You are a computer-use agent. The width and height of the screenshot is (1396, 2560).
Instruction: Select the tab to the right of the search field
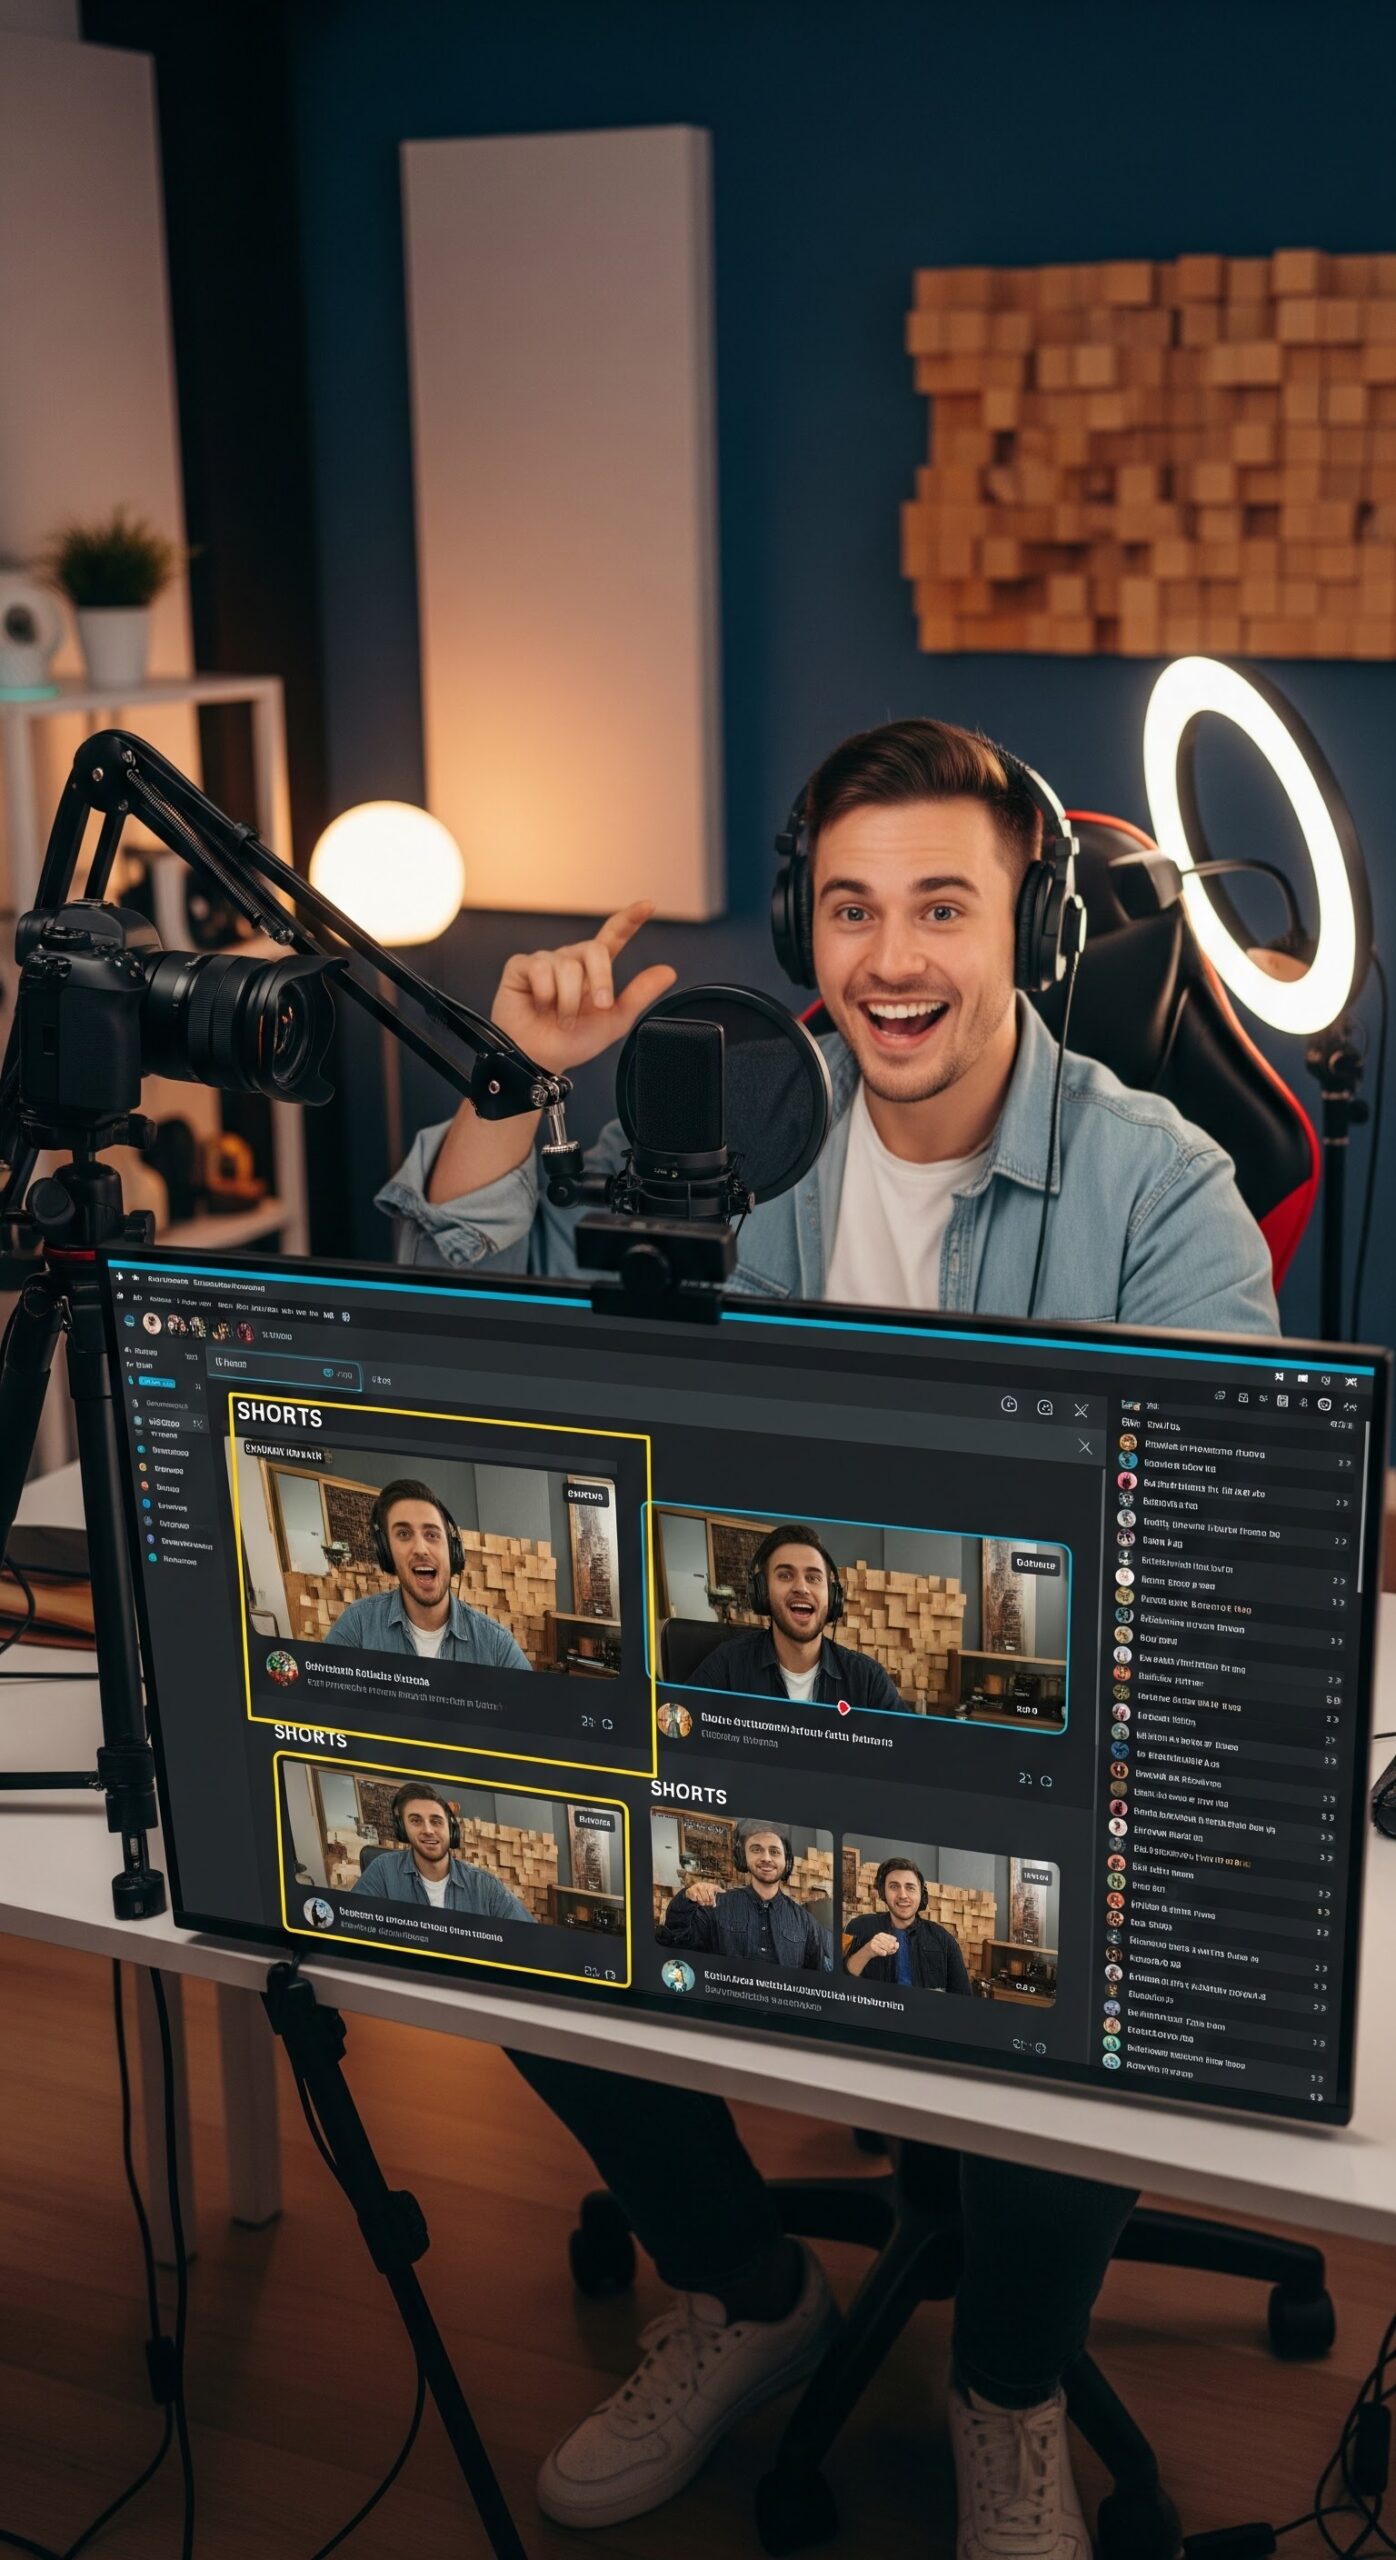(x=381, y=1380)
